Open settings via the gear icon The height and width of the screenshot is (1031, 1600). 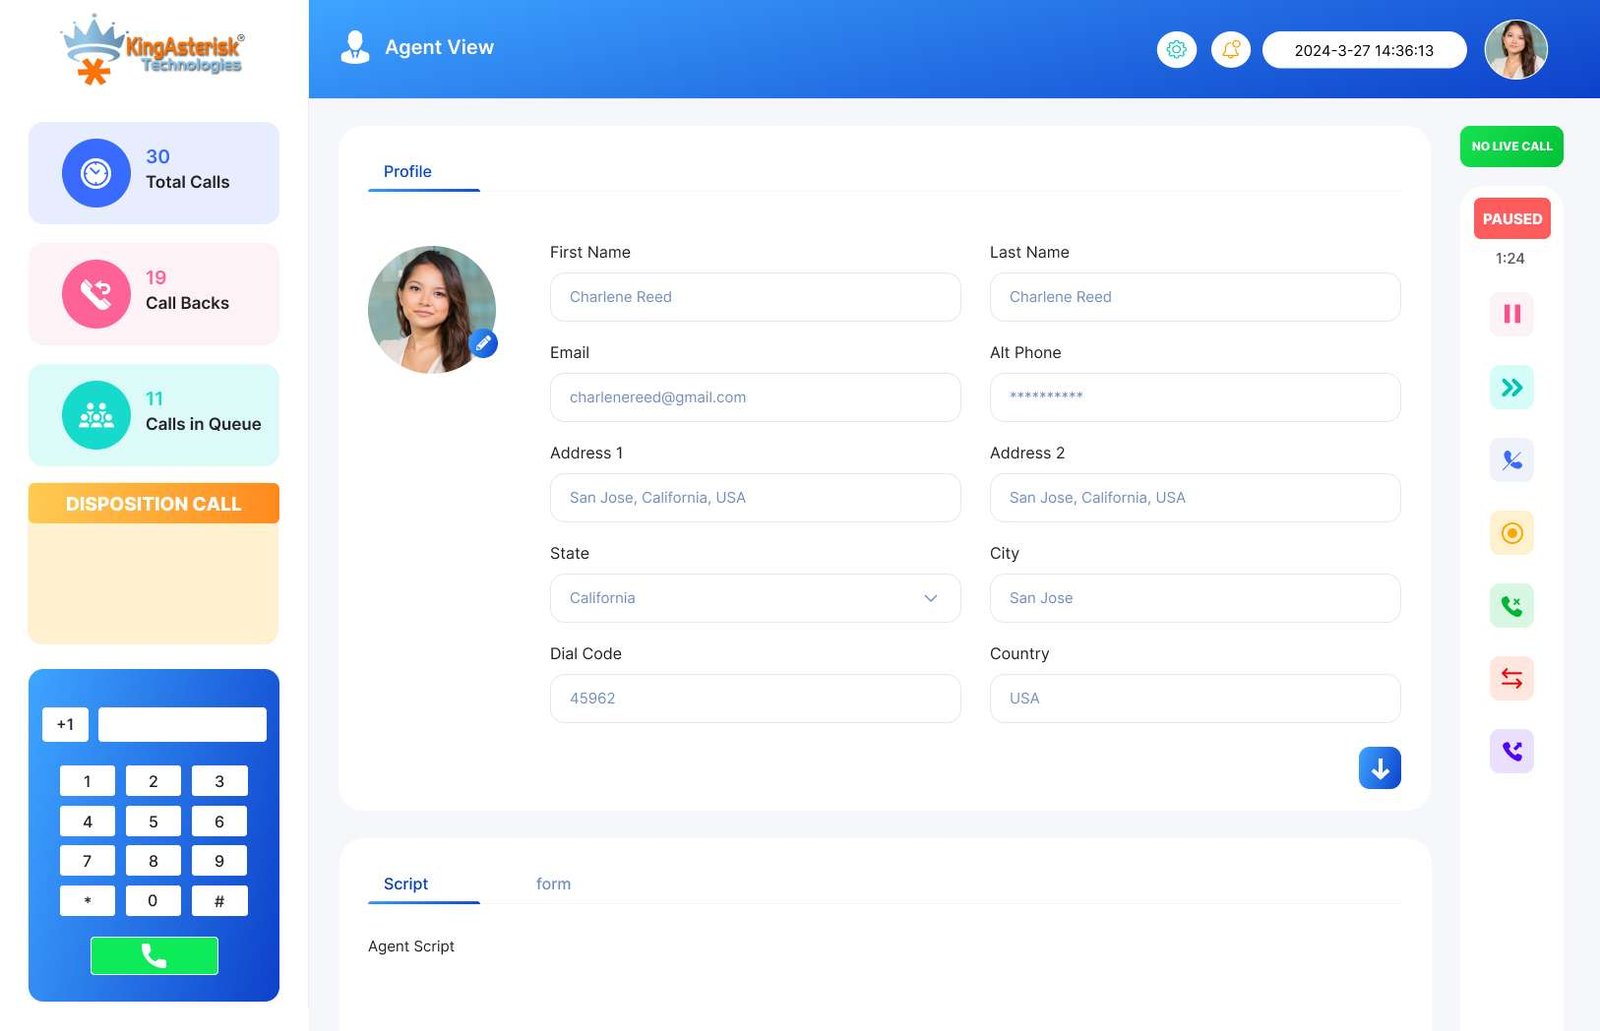[1176, 49]
